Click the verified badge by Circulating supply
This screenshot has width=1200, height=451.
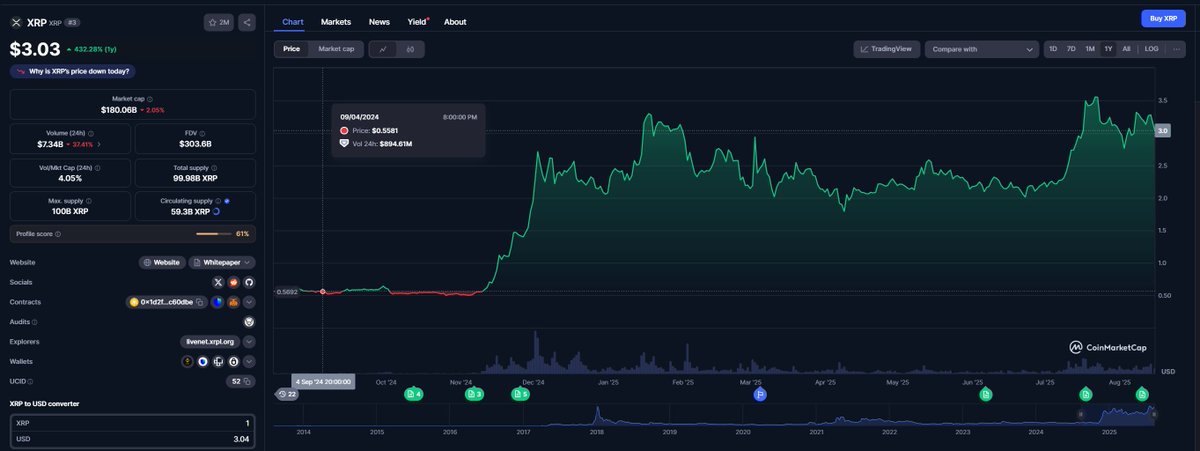227,201
